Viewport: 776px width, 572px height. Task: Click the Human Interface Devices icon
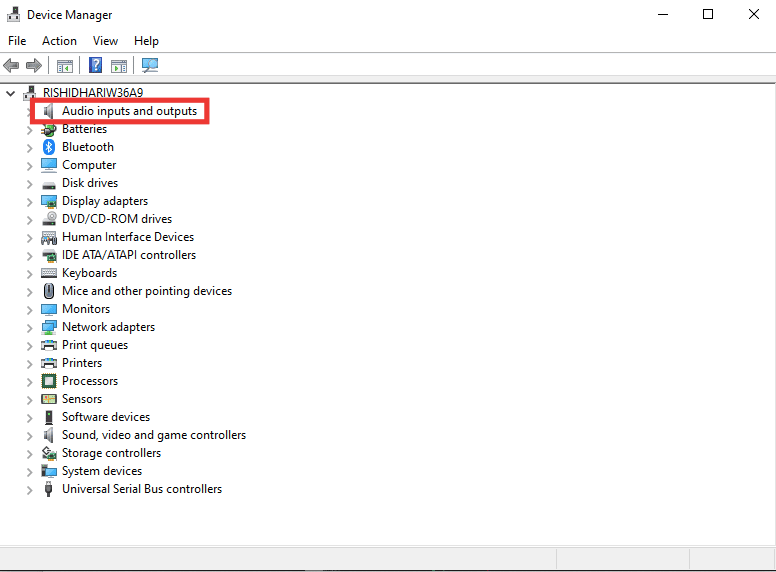[48, 238]
